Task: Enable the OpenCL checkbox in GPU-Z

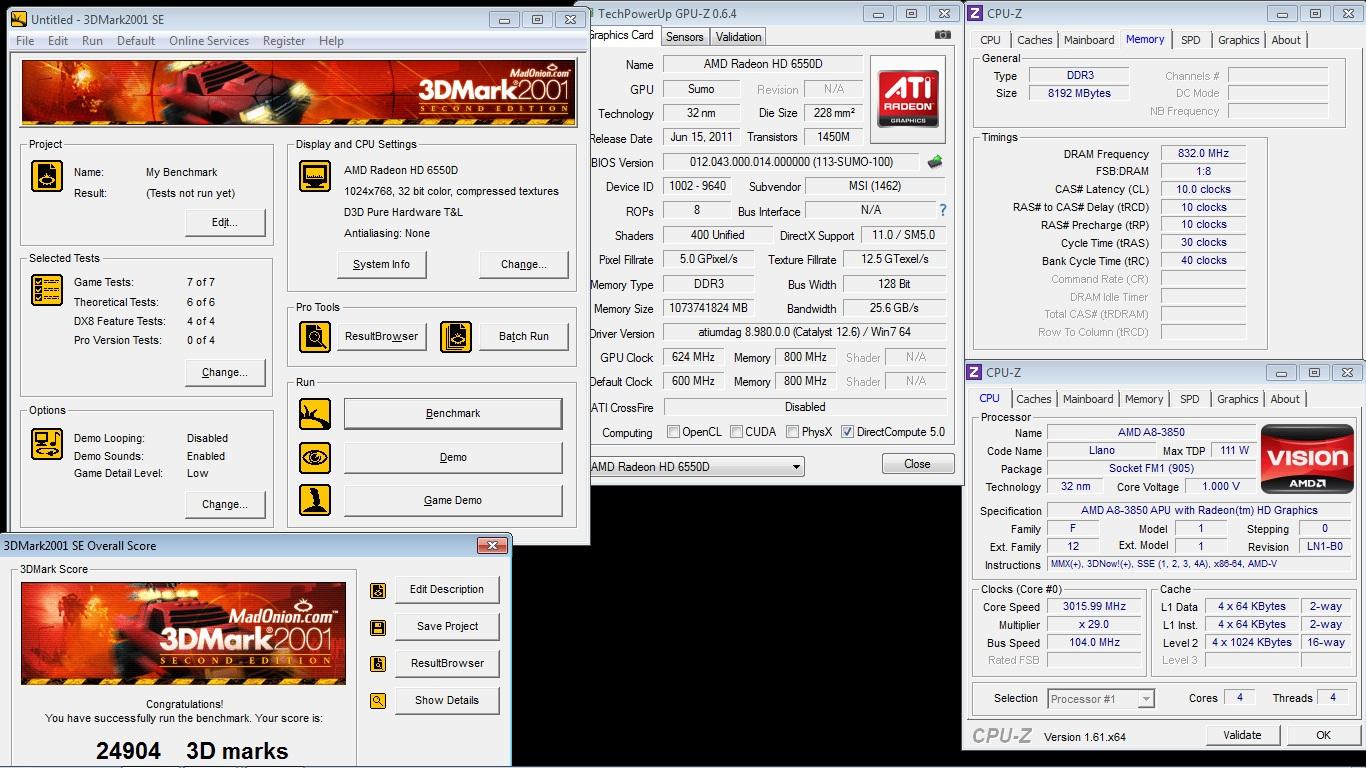Action: [673, 432]
